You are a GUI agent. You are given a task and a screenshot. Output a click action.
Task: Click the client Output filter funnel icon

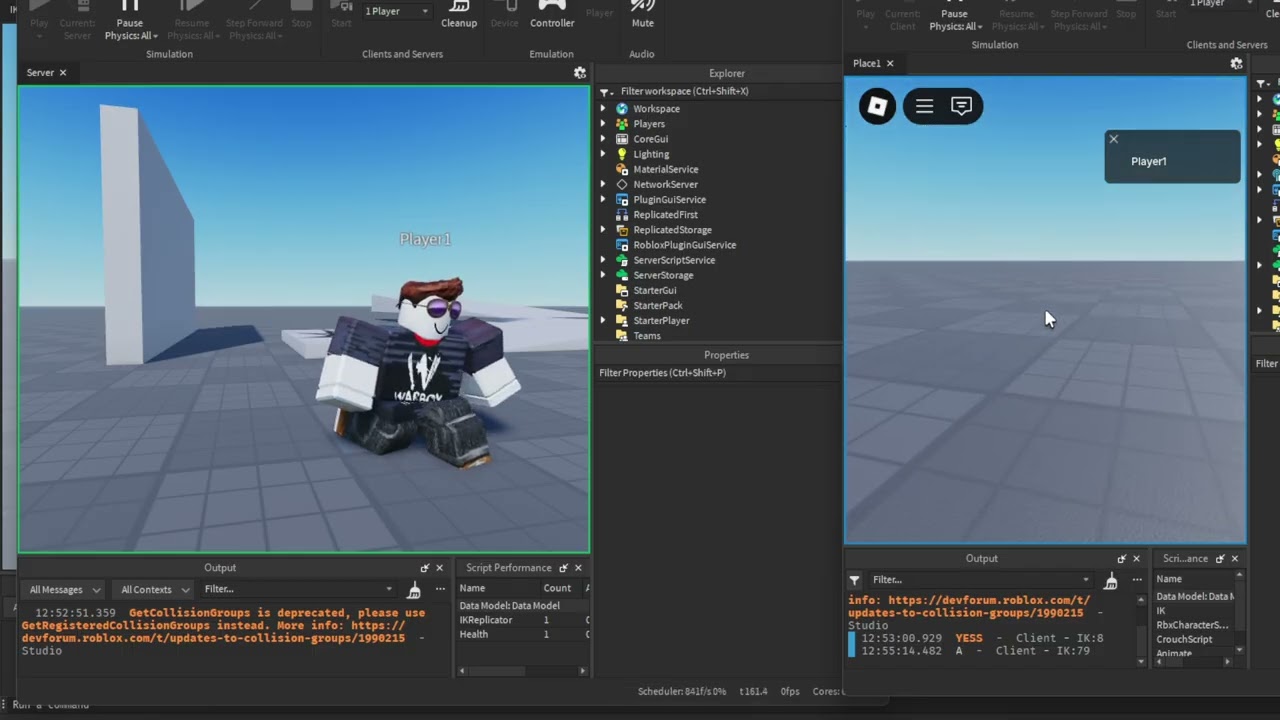tap(855, 580)
